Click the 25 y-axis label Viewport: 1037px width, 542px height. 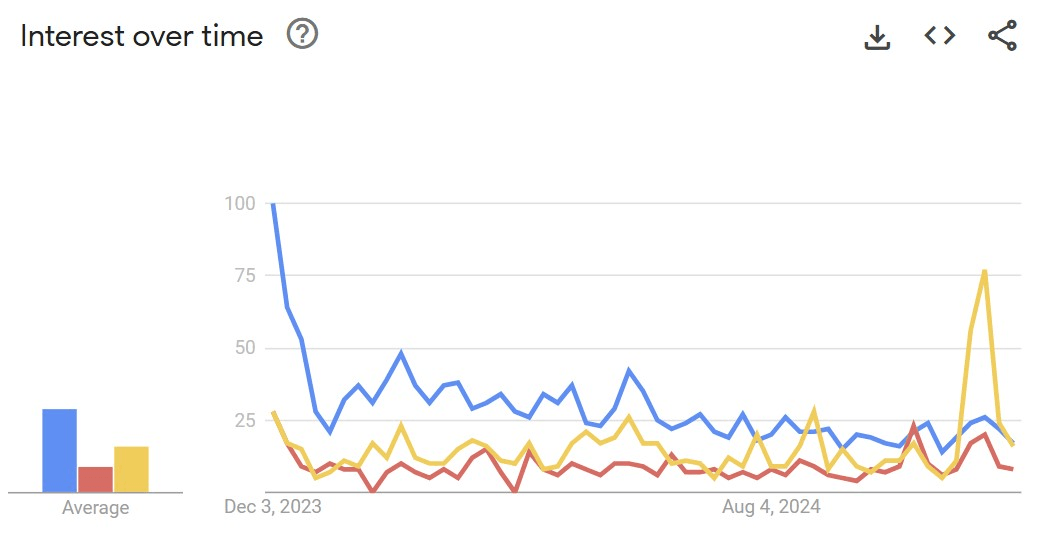click(x=245, y=420)
